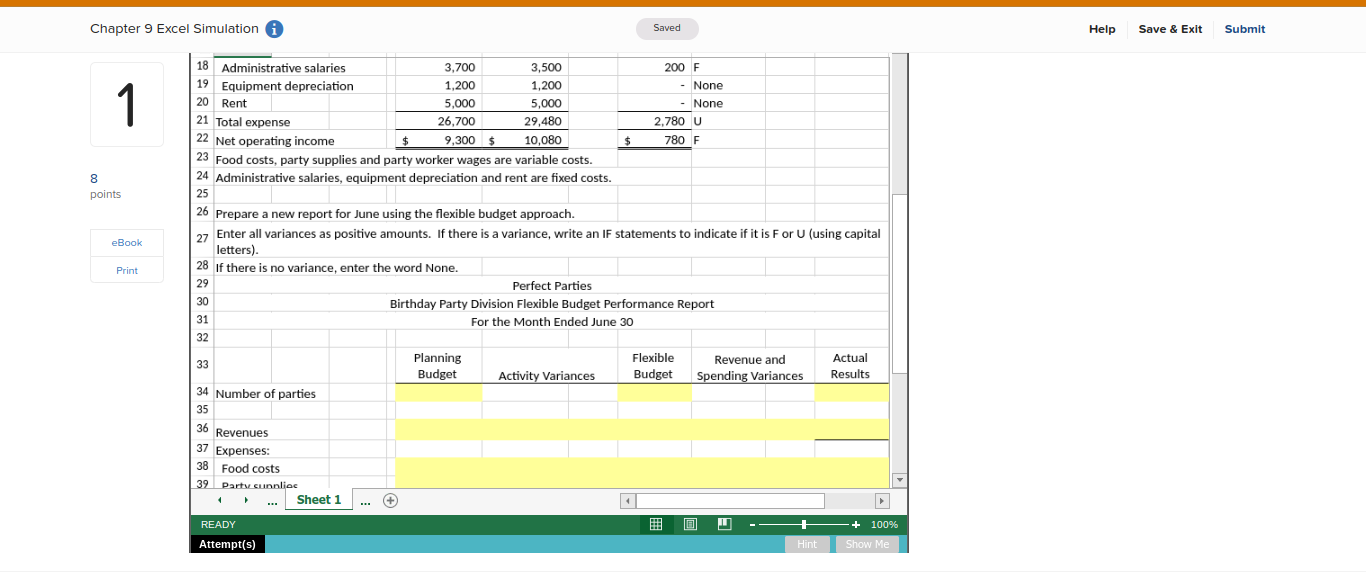Go to previous sheet tab arrow
Viewport: 1366px width, 576px height.
pos(220,500)
